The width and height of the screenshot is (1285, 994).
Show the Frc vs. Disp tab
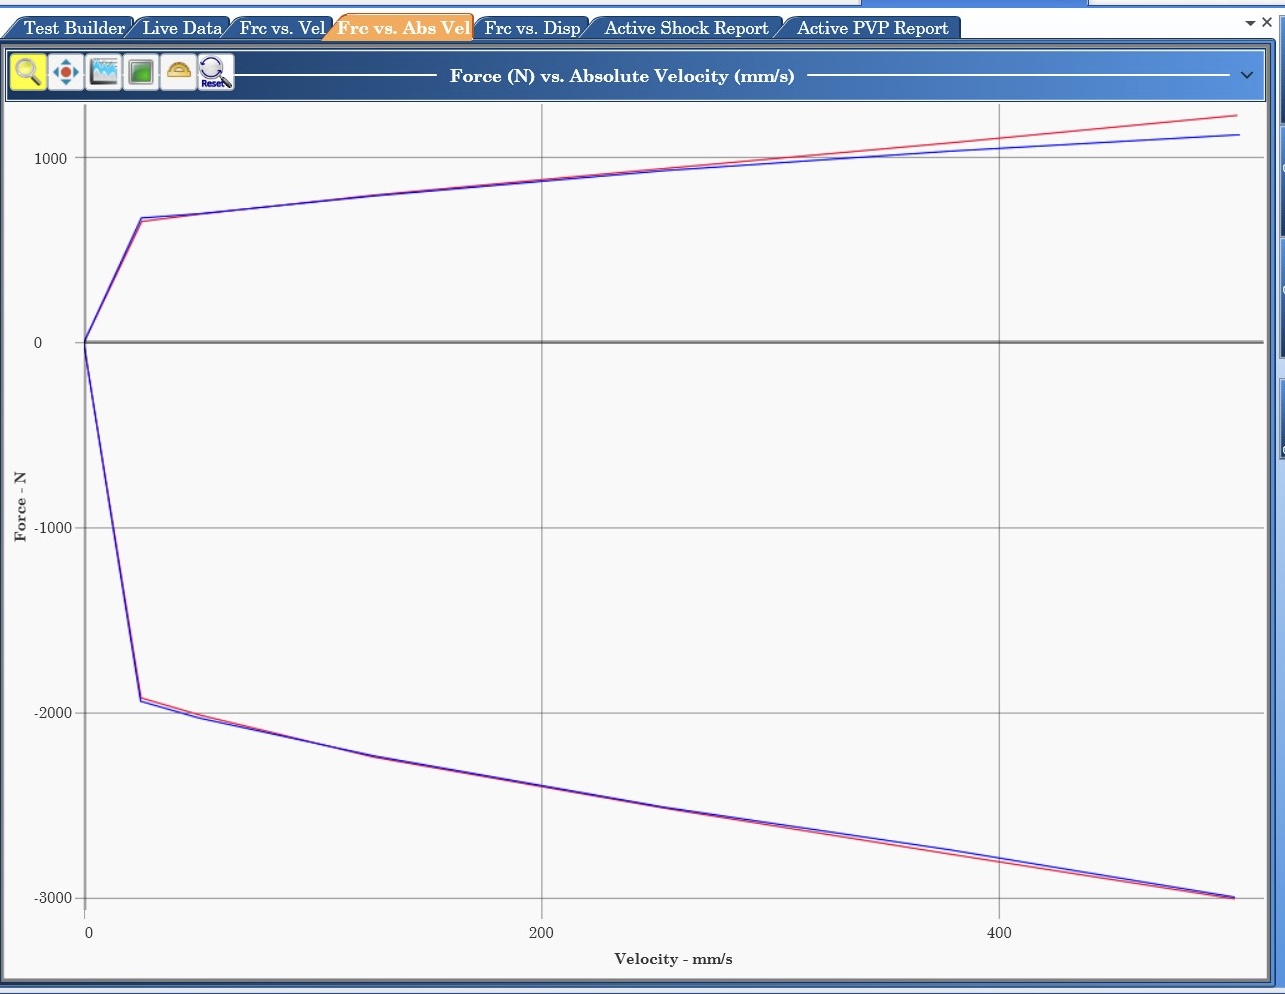[x=531, y=28]
